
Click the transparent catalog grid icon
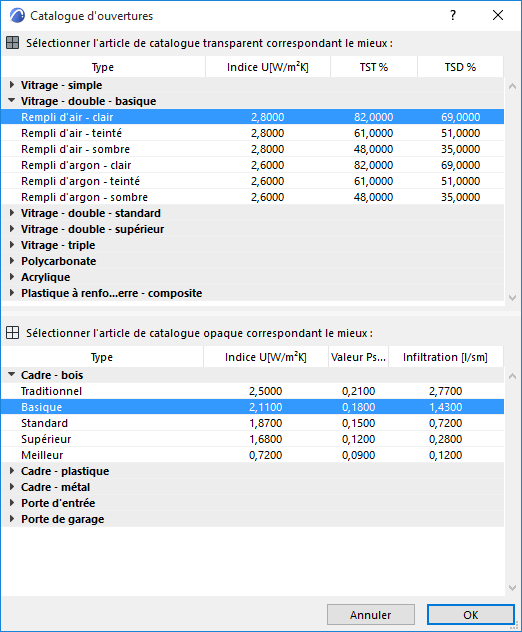[12, 43]
